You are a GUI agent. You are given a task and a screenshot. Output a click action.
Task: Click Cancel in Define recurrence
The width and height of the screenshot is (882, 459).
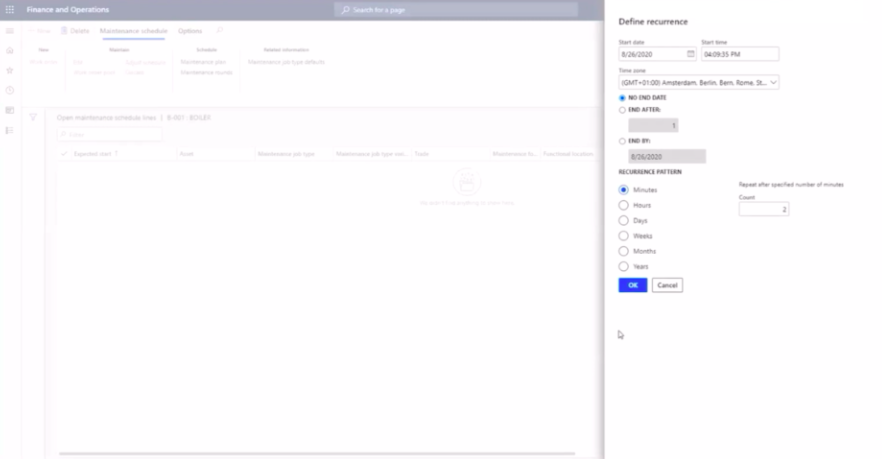667,285
